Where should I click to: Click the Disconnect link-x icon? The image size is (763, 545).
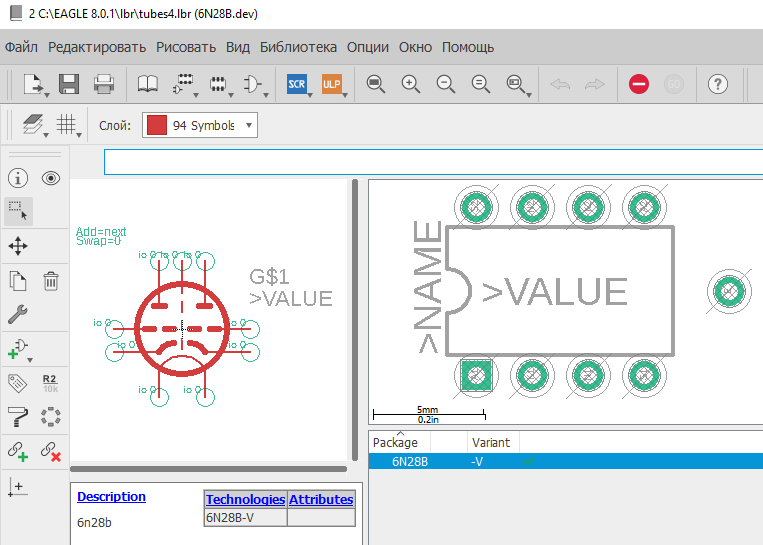[x=51, y=451]
